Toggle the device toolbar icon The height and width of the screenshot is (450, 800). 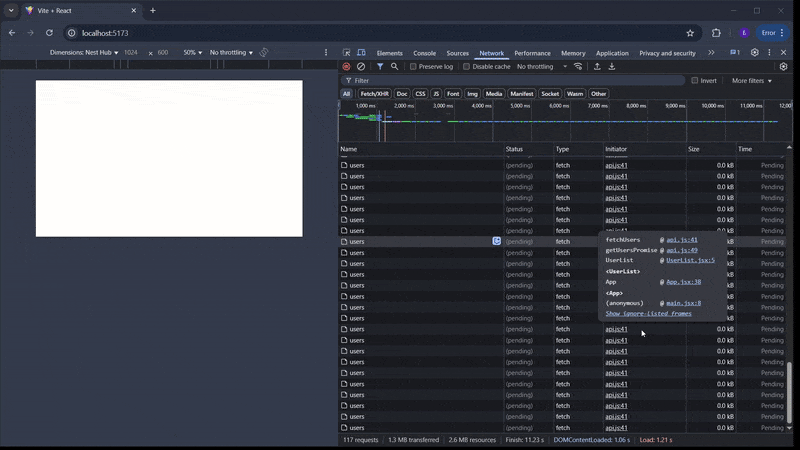tap(362, 53)
